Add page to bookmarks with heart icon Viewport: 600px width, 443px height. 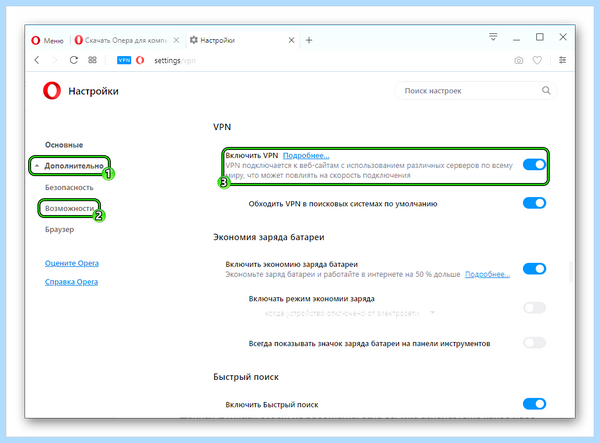pyautogui.click(x=537, y=60)
